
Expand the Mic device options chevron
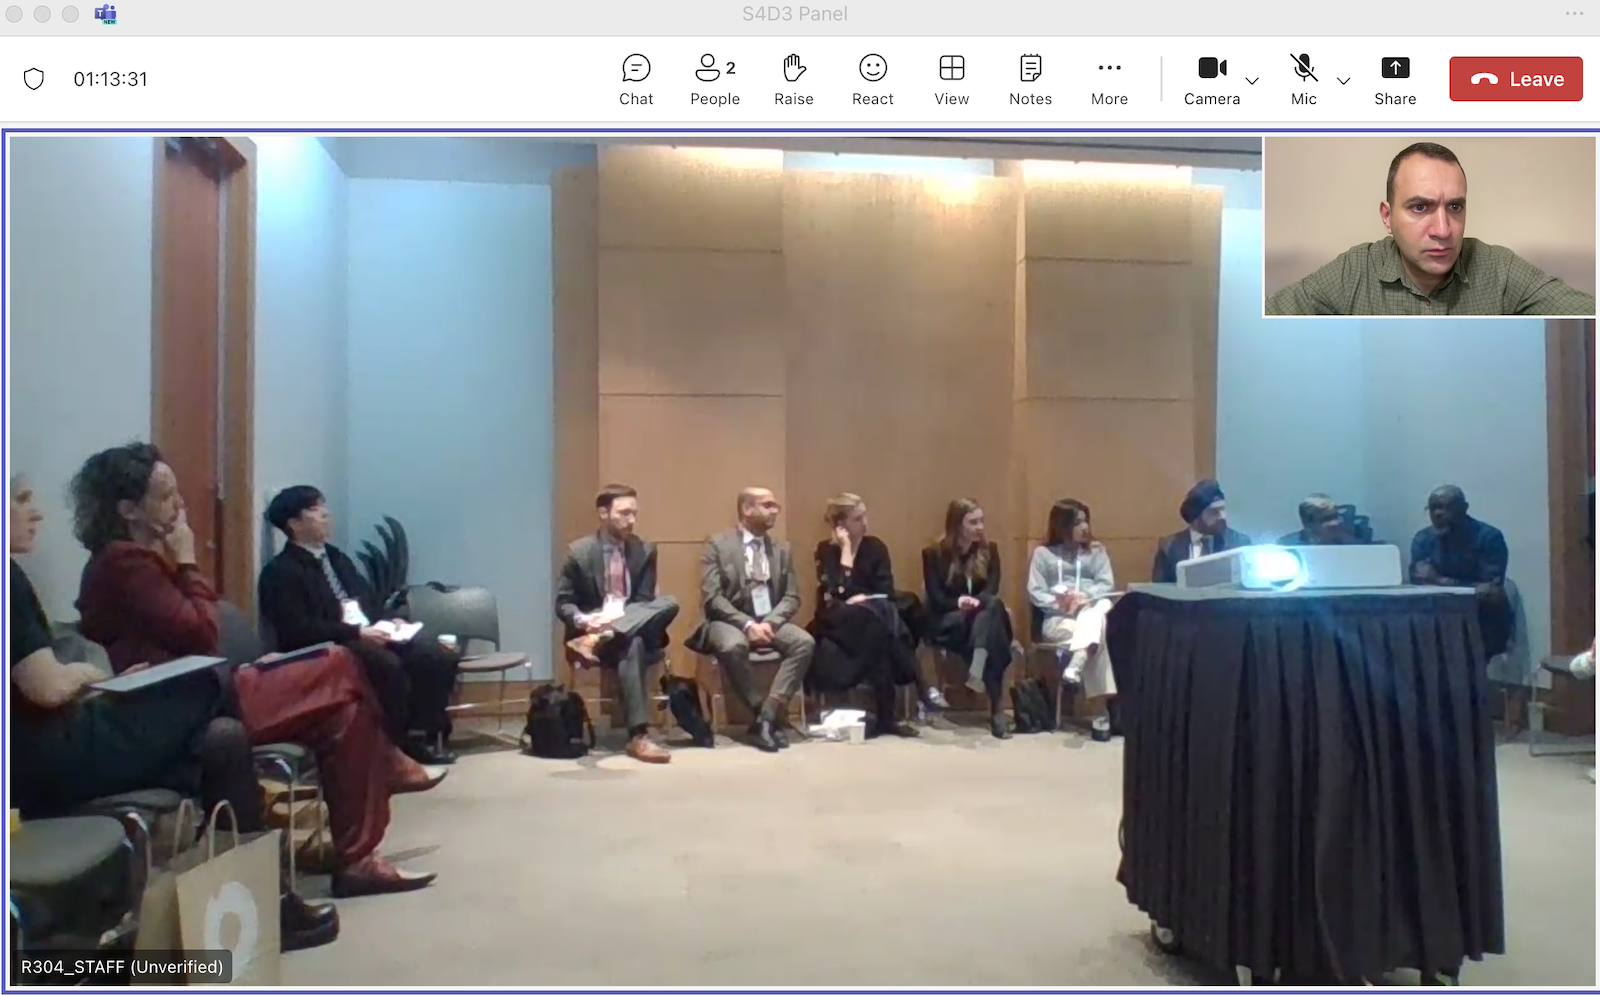1343,81
